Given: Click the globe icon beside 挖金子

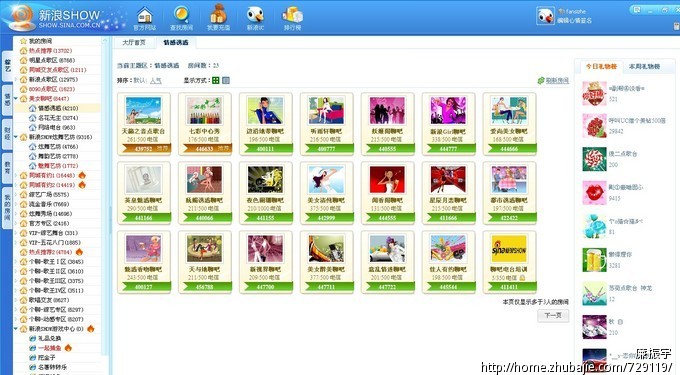Looking at the screenshot, I should click(33, 357).
